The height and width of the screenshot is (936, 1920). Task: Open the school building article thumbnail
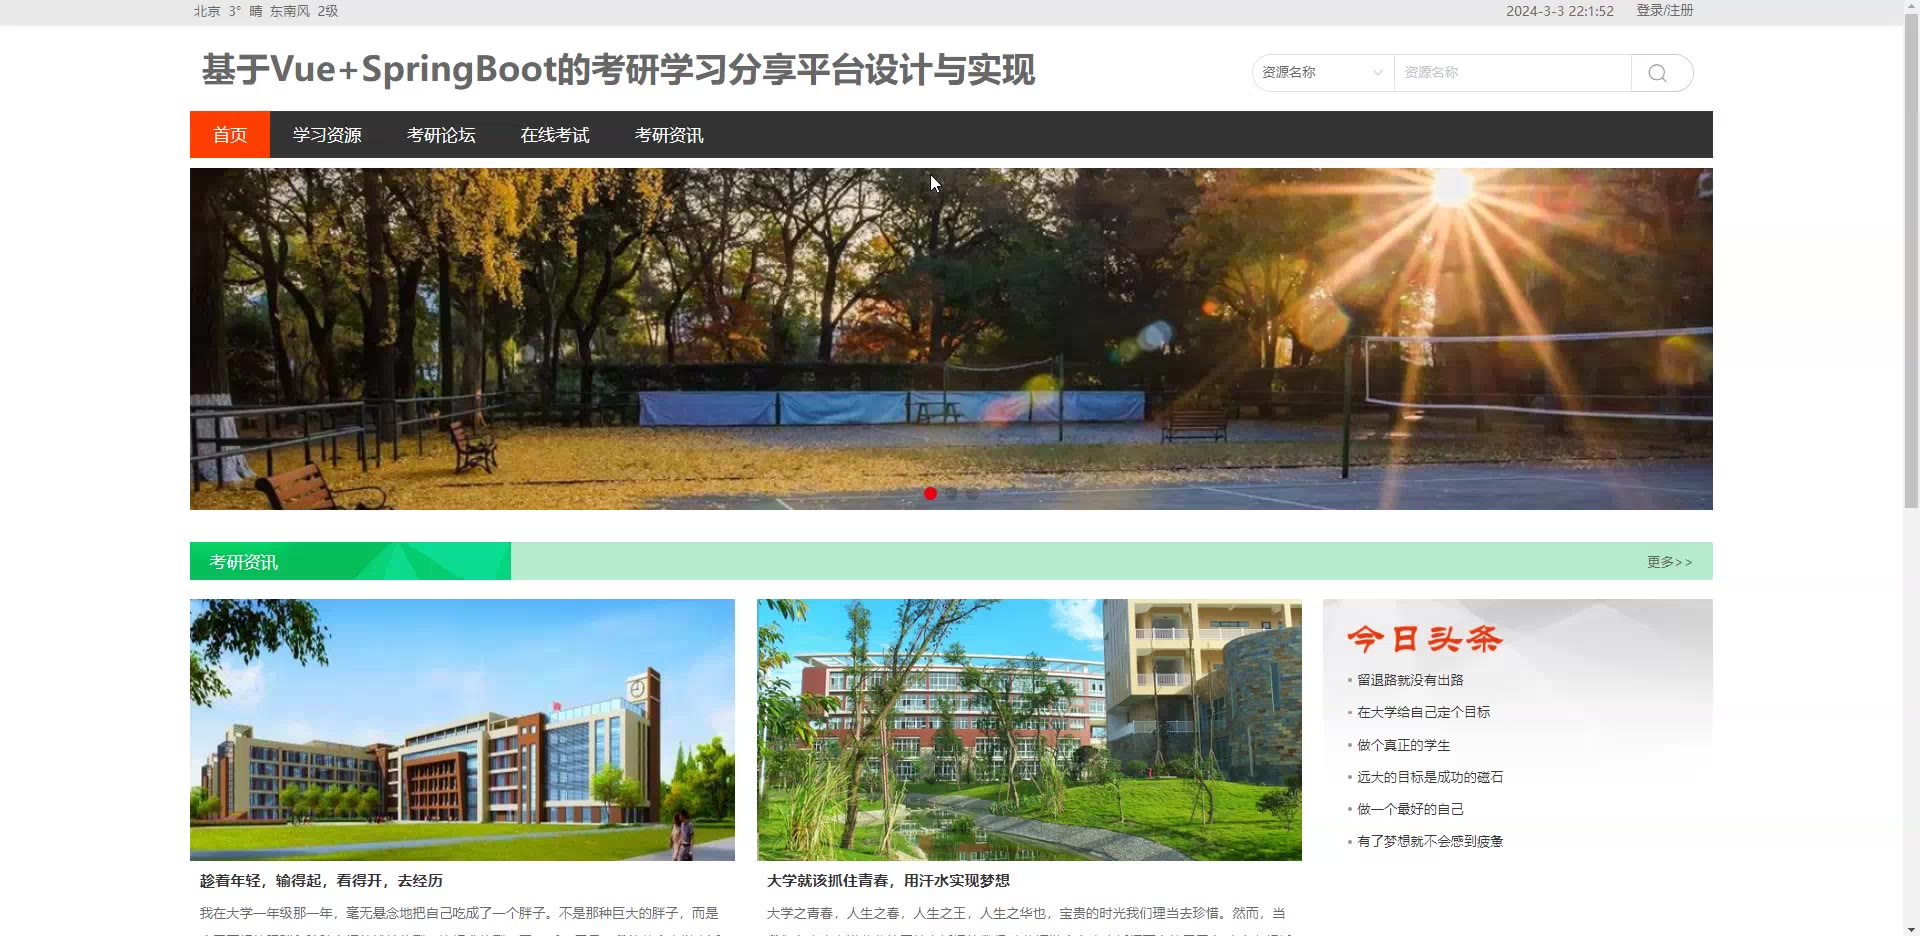(462, 730)
